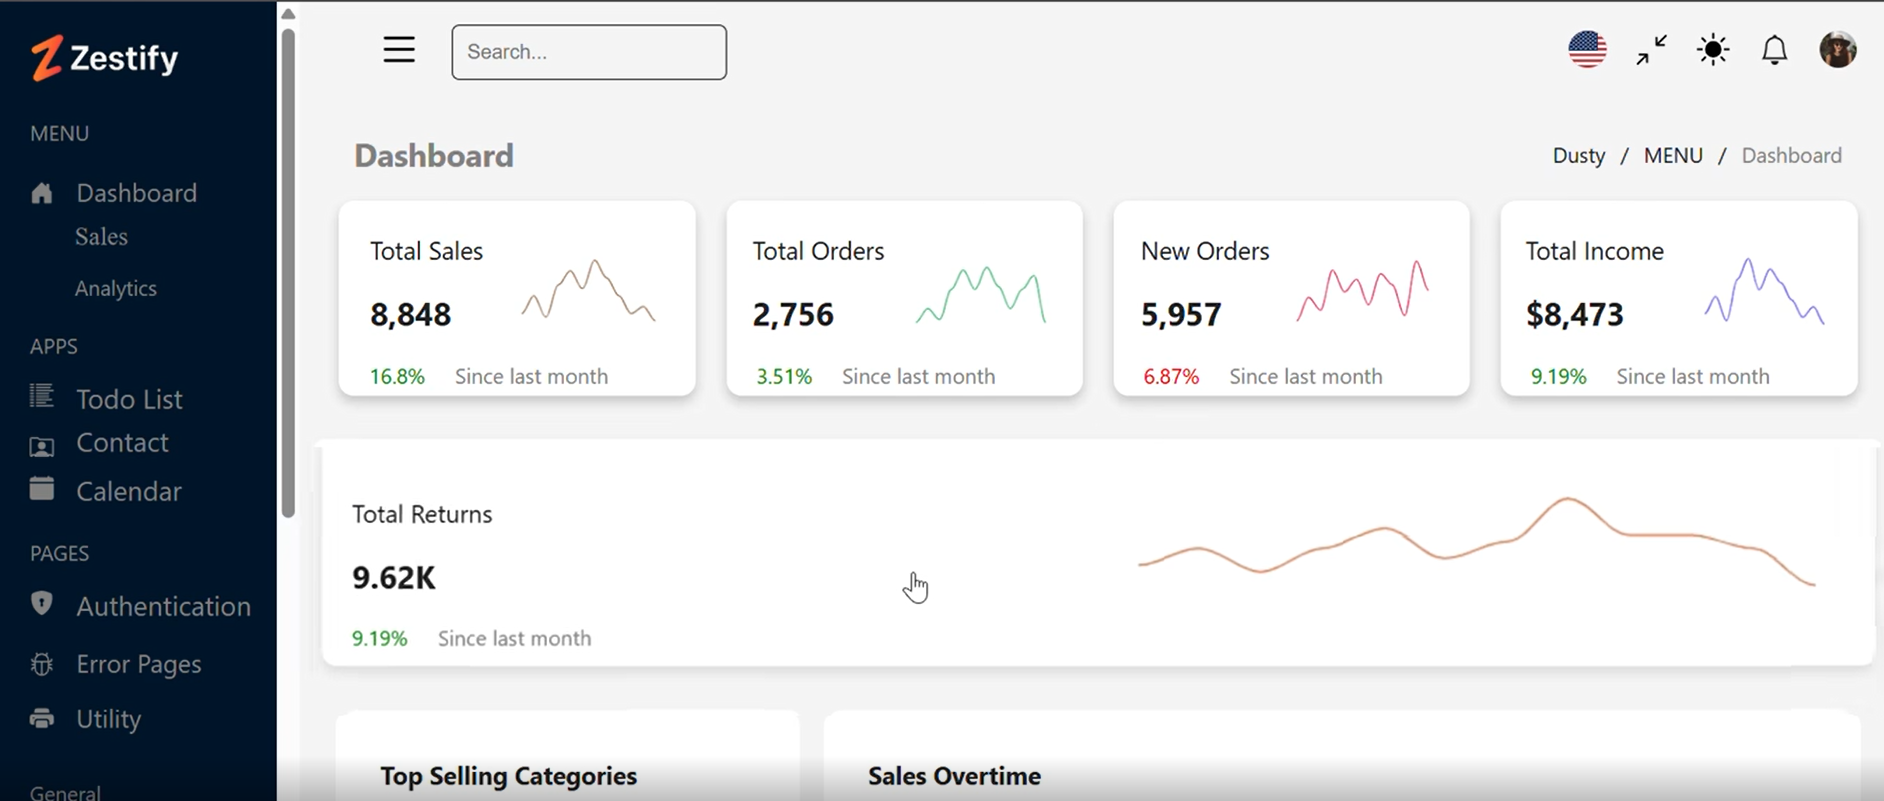Click the PAGES section label
Image resolution: width=1884 pixels, height=801 pixels.
coord(59,553)
